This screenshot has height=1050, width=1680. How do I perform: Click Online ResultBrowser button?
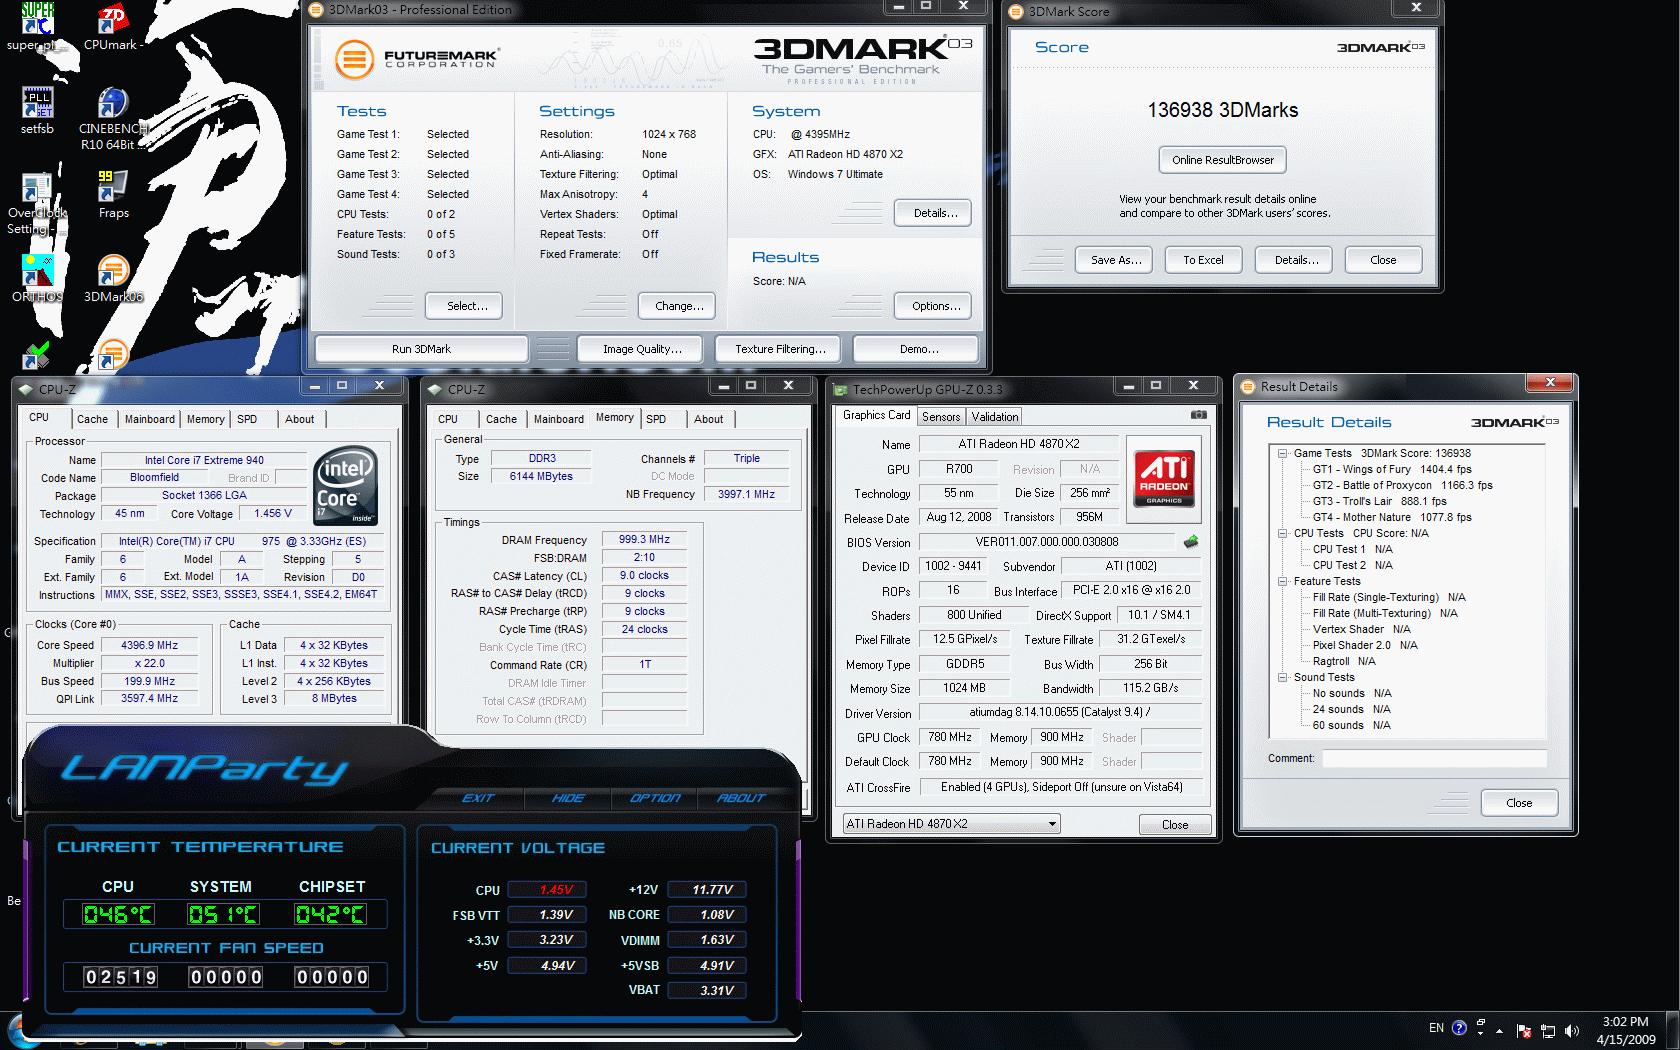(1223, 160)
